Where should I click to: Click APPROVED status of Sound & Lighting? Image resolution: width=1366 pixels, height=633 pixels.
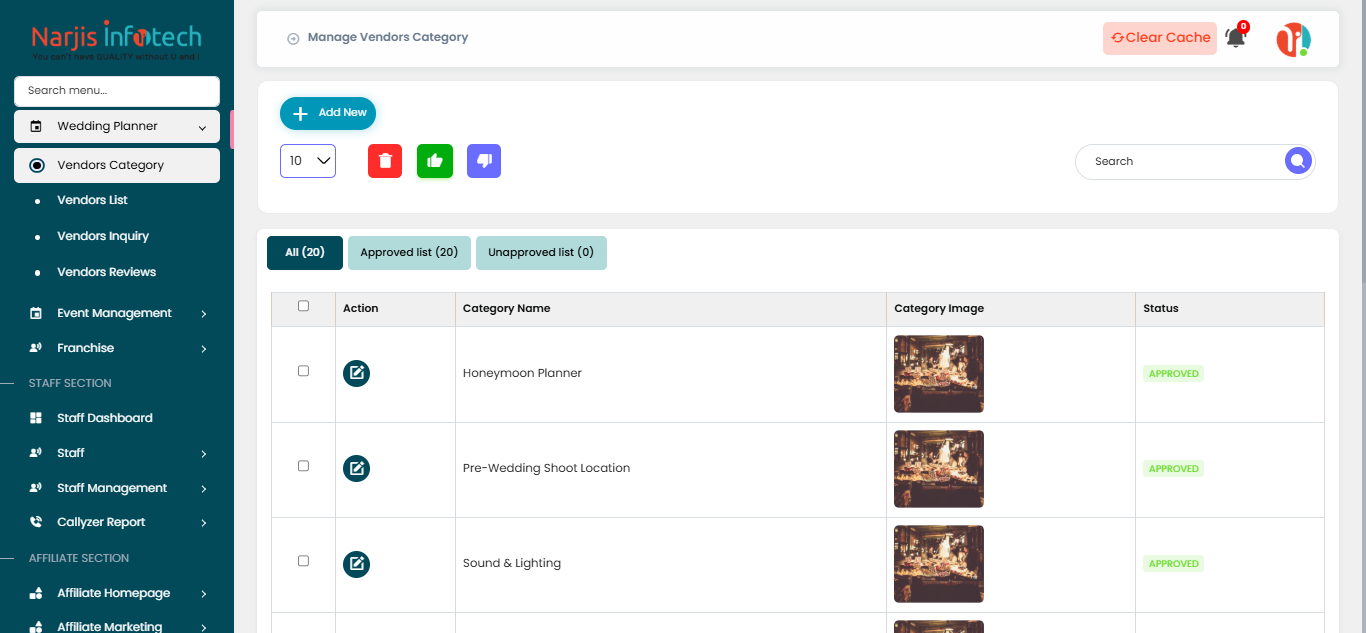tap(1174, 564)
